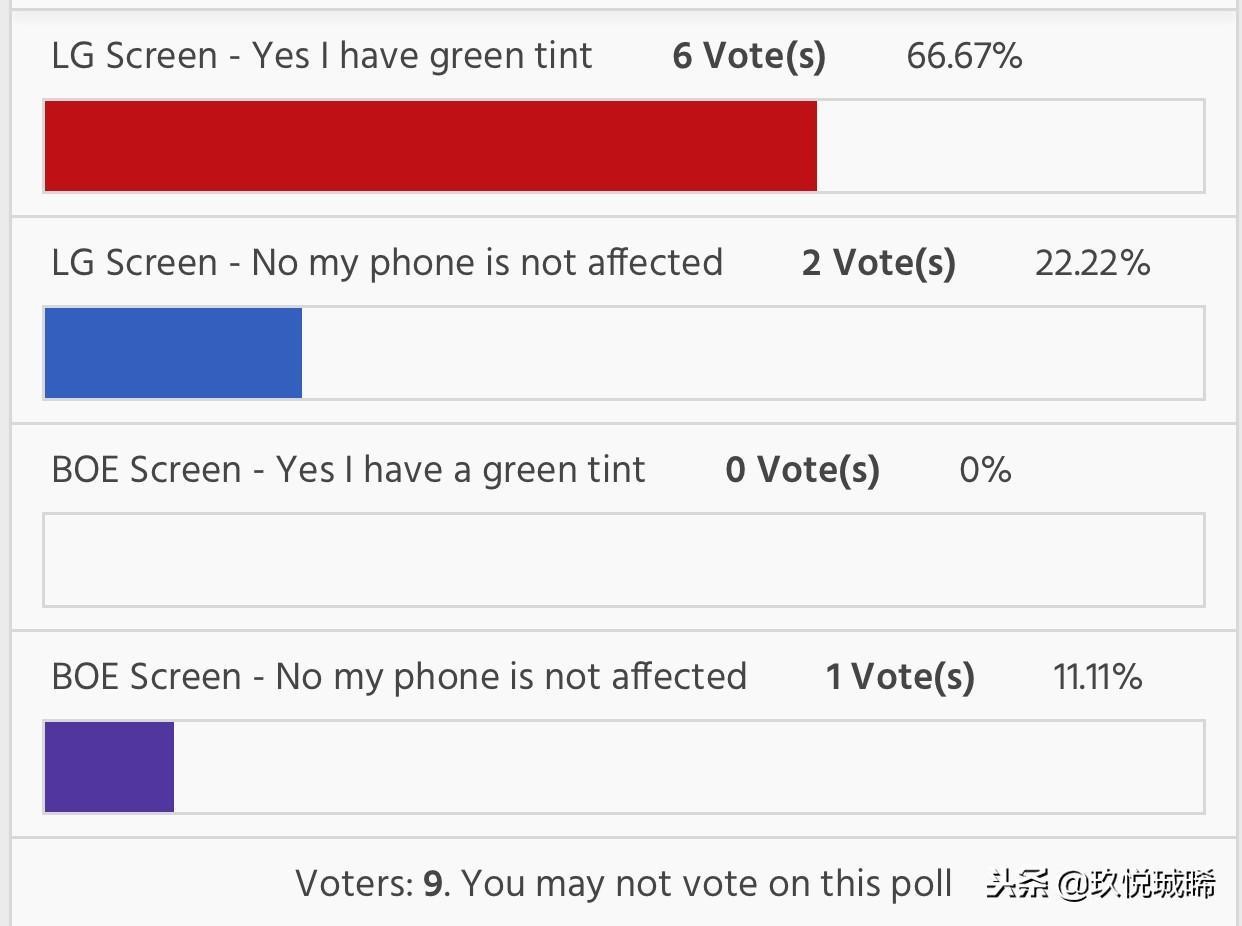Click the purple BOE not affected bar
The width and height of the screenshot is (1242, 926).
click(x=109, y=767)
